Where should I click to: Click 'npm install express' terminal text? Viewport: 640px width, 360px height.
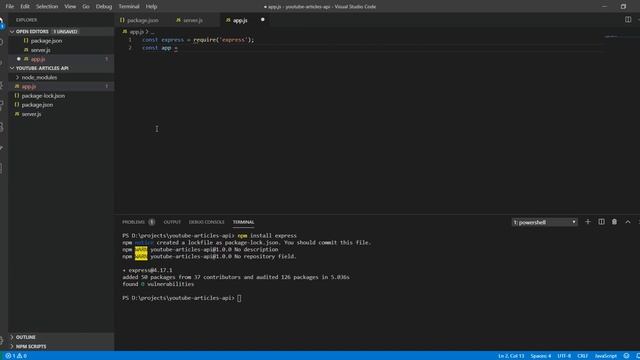267,236
